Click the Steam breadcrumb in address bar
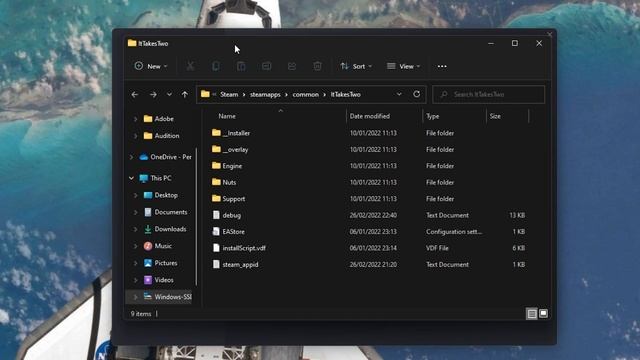 tap(229, 94)
